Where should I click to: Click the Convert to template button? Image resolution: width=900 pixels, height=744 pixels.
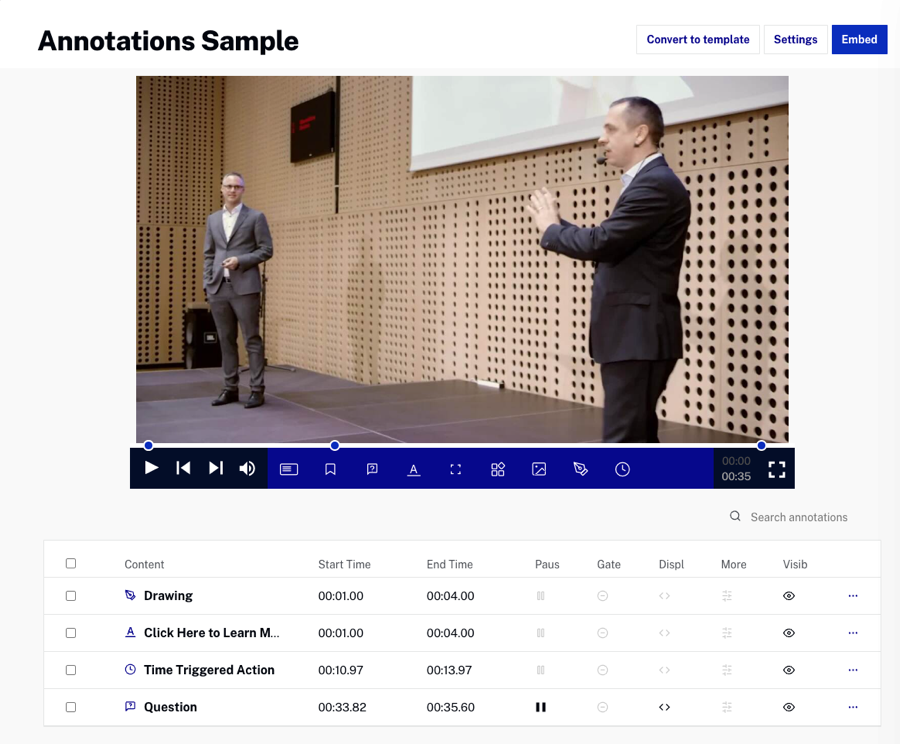tap(697, 40)
